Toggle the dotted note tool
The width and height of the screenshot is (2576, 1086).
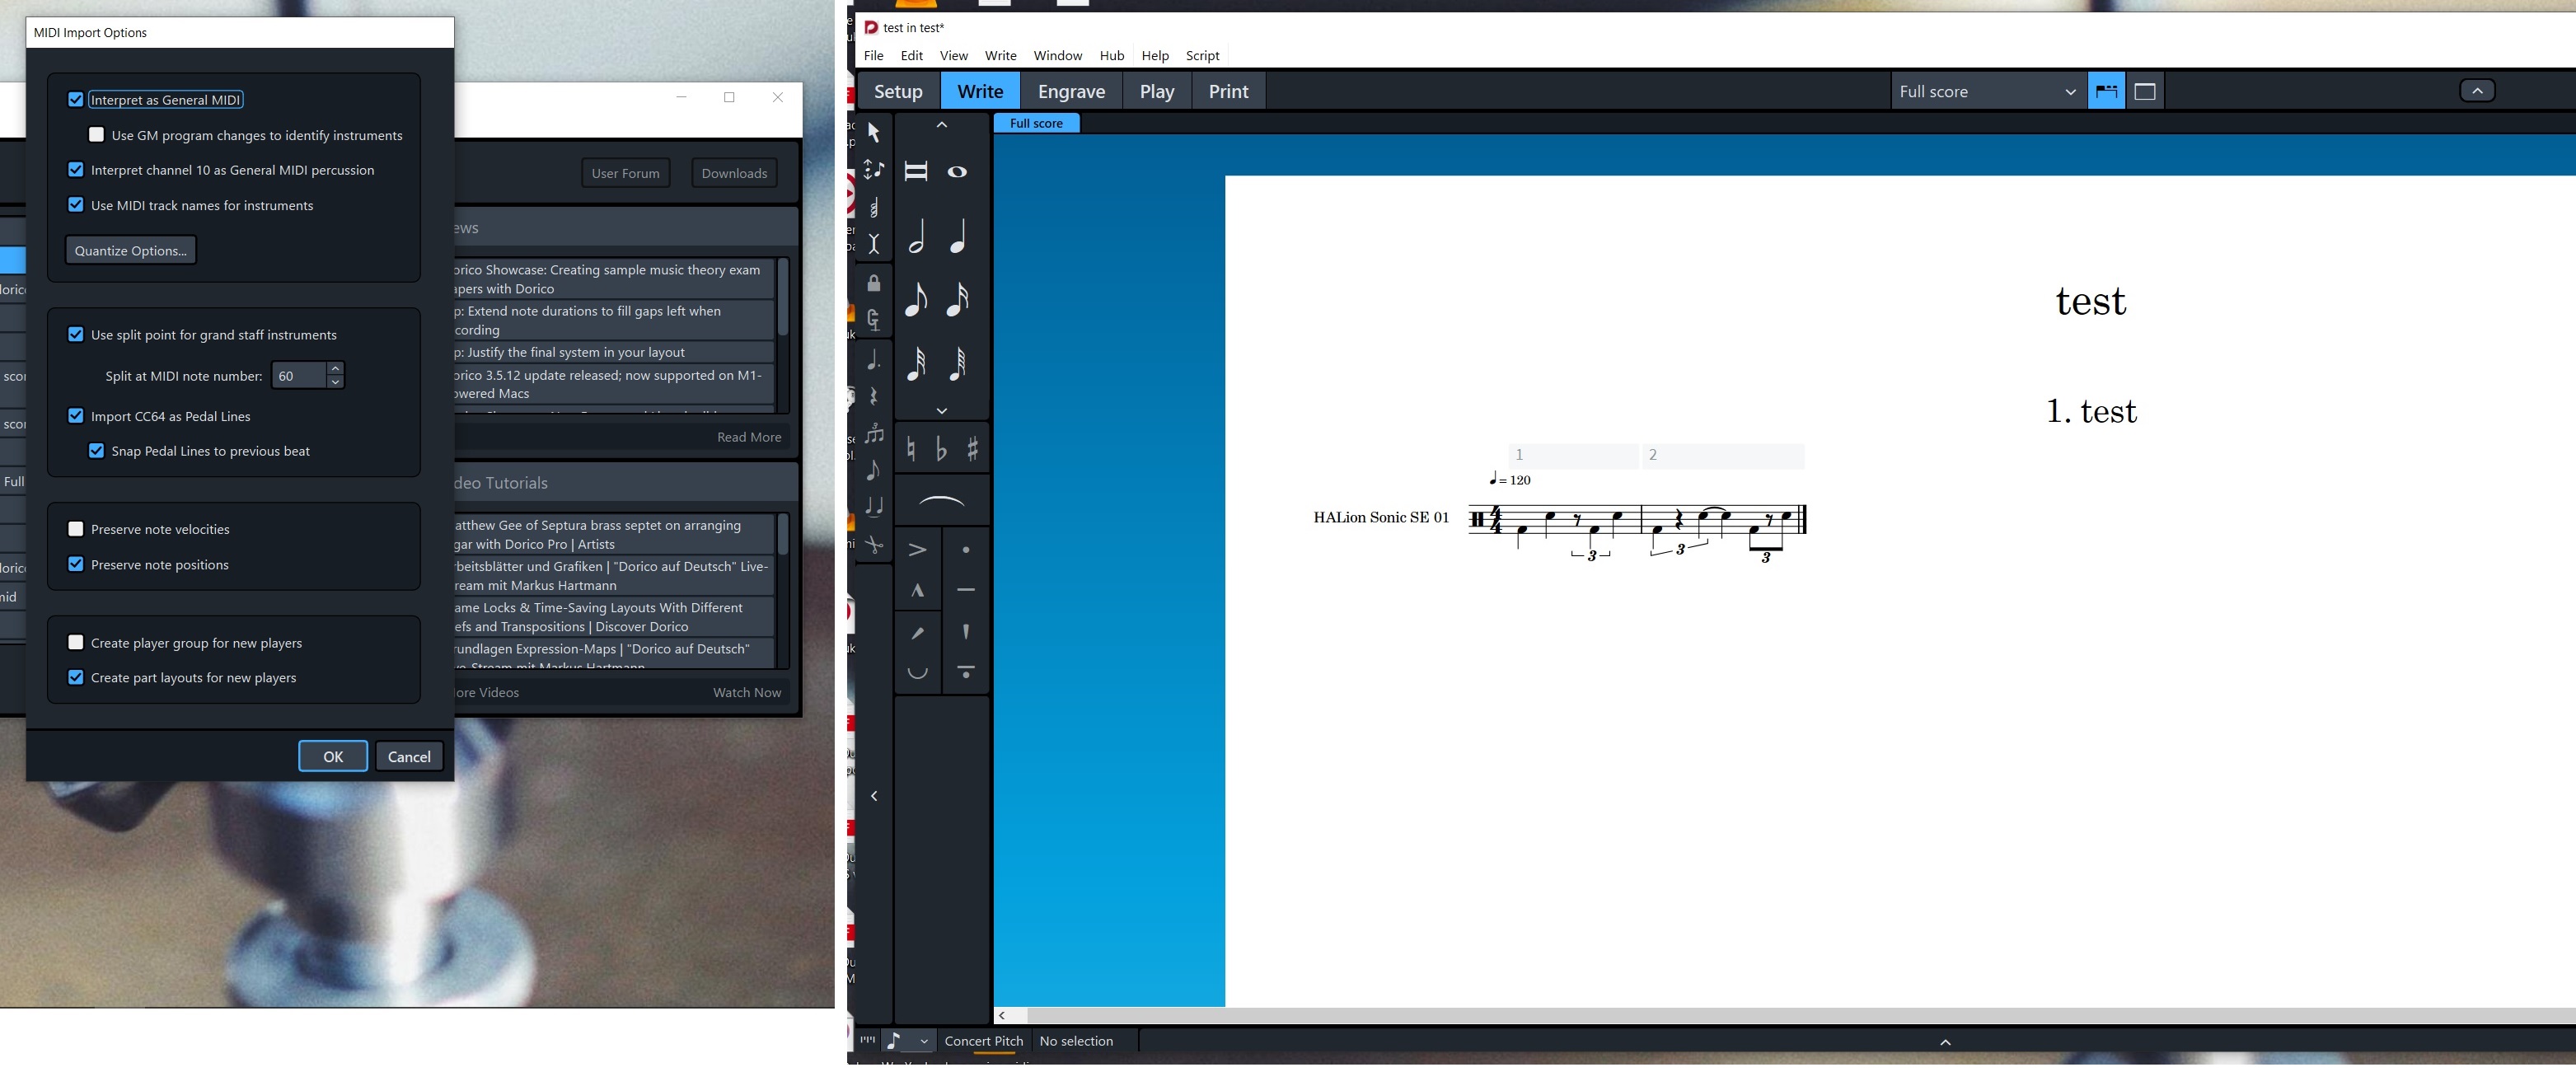coord(874,360)
